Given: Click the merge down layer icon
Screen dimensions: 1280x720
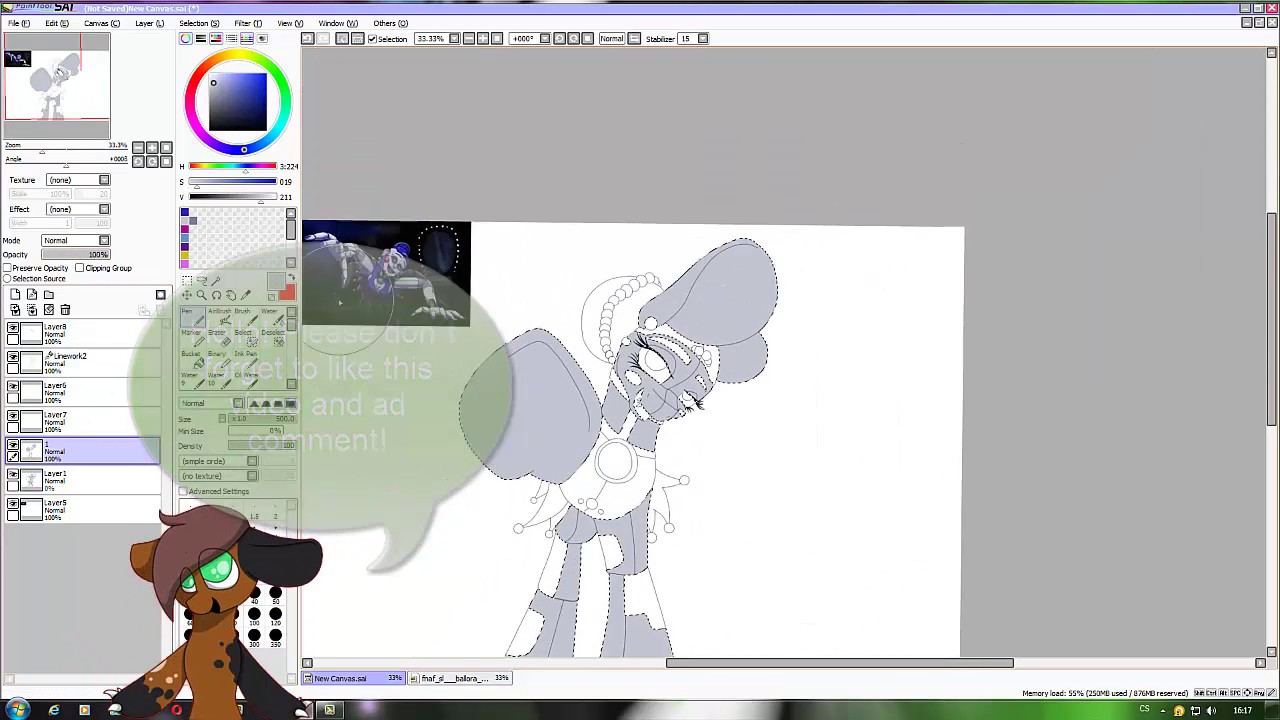Looking at the screenshot, I should point(32,310).
